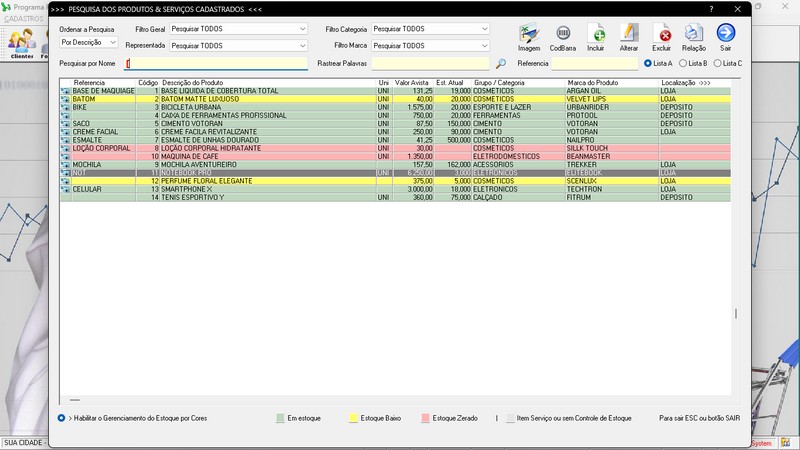Viewport: 800px width, 450px height.
Task: Click the TREKKER brand cell
Action: point(581,164)
